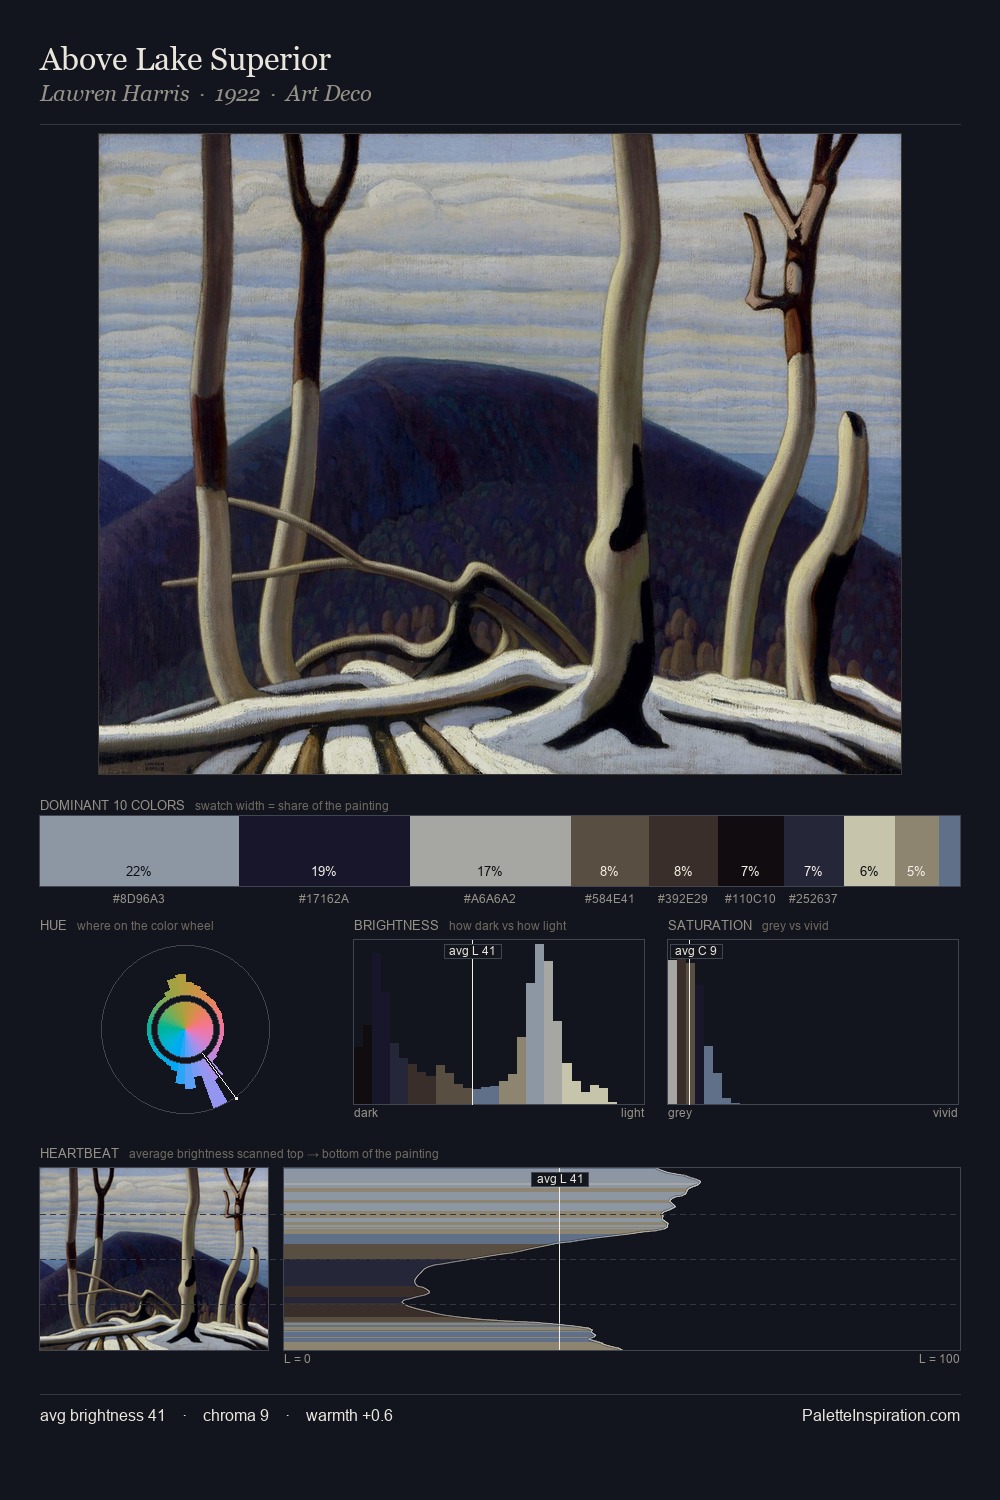Open the main Above Lake Superior painting

(500, 454)
